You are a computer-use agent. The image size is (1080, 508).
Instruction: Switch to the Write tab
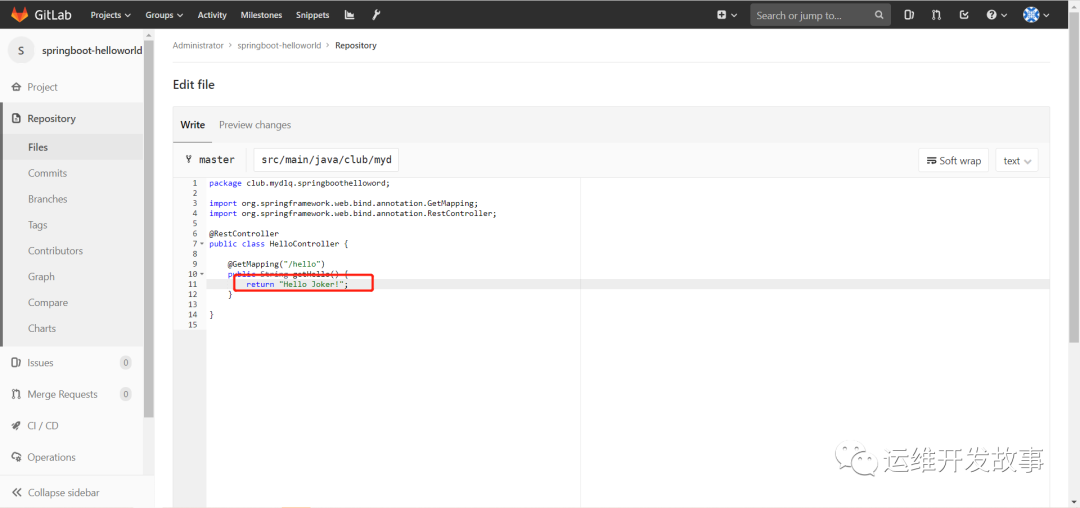pyautogui.click(x=193, y=125)
